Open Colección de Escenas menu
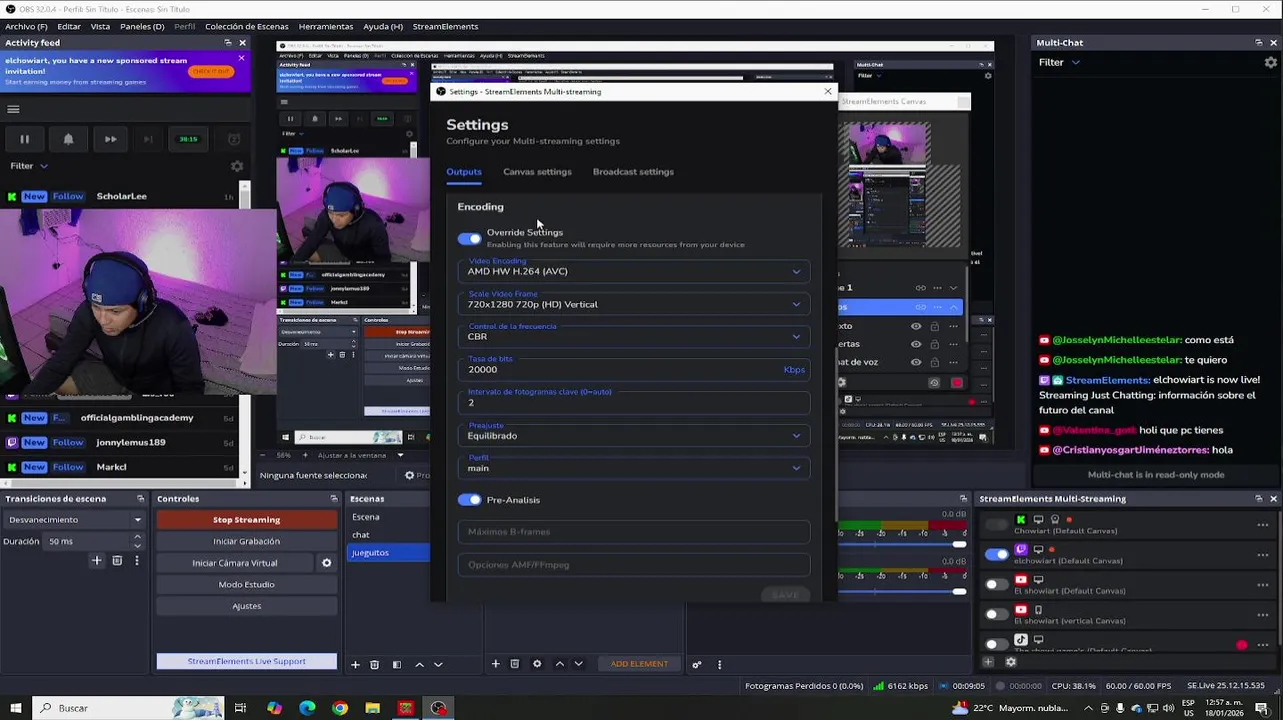 [247, 26]
